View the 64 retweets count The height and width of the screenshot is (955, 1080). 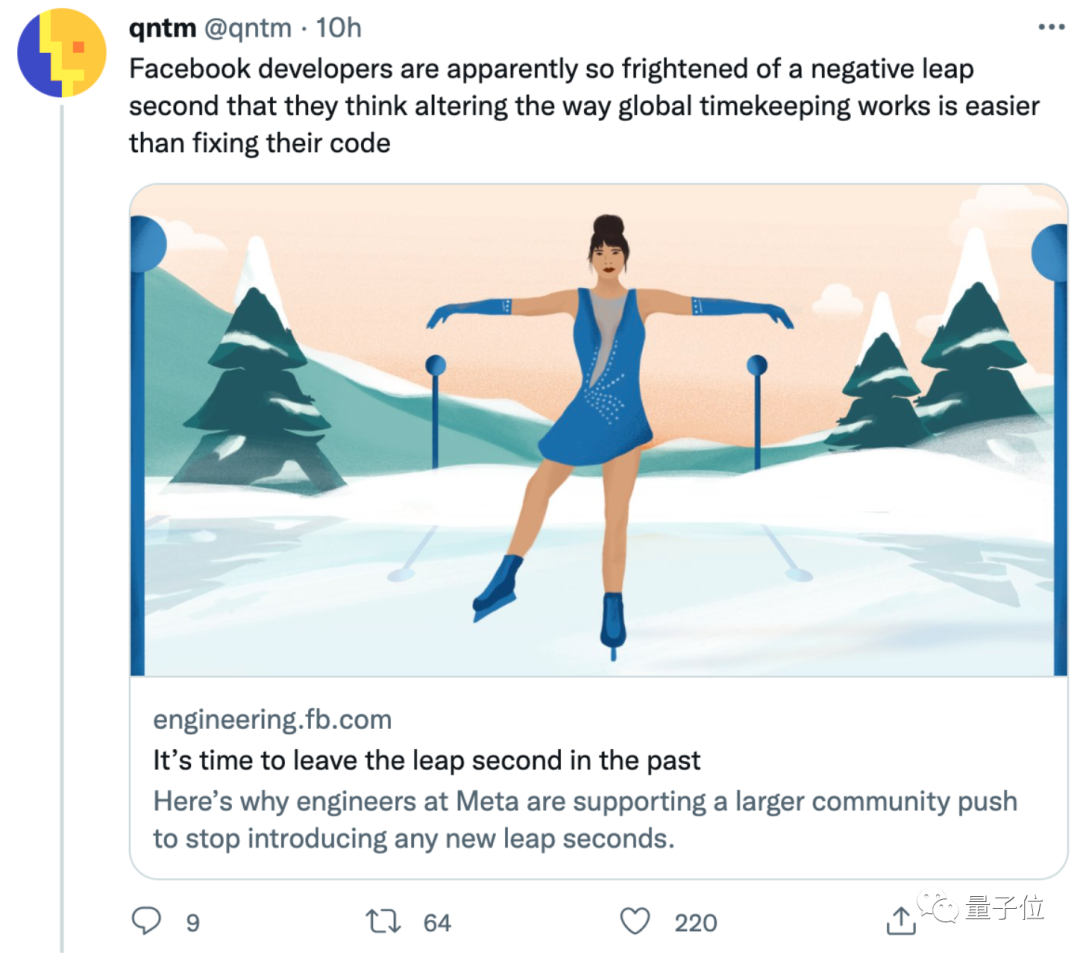(x=437, y=922)
